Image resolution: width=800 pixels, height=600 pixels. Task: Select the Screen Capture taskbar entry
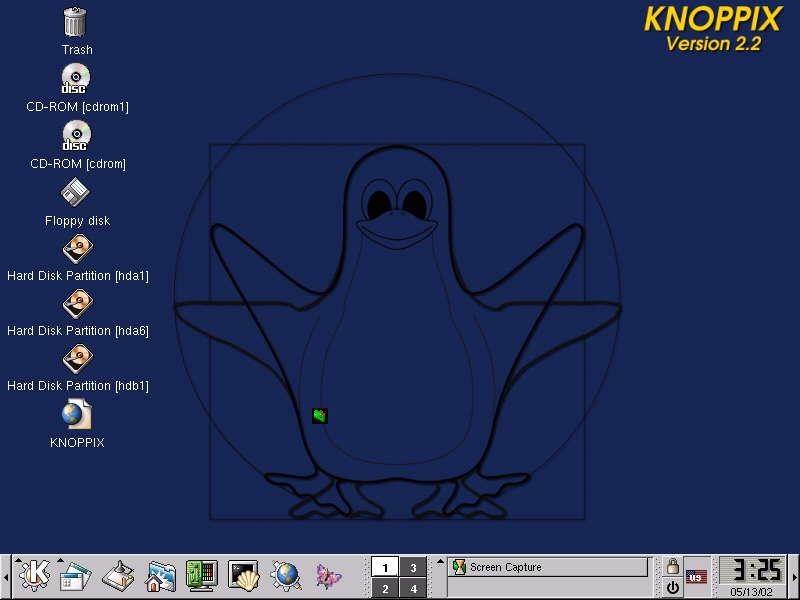coord(547,567)
